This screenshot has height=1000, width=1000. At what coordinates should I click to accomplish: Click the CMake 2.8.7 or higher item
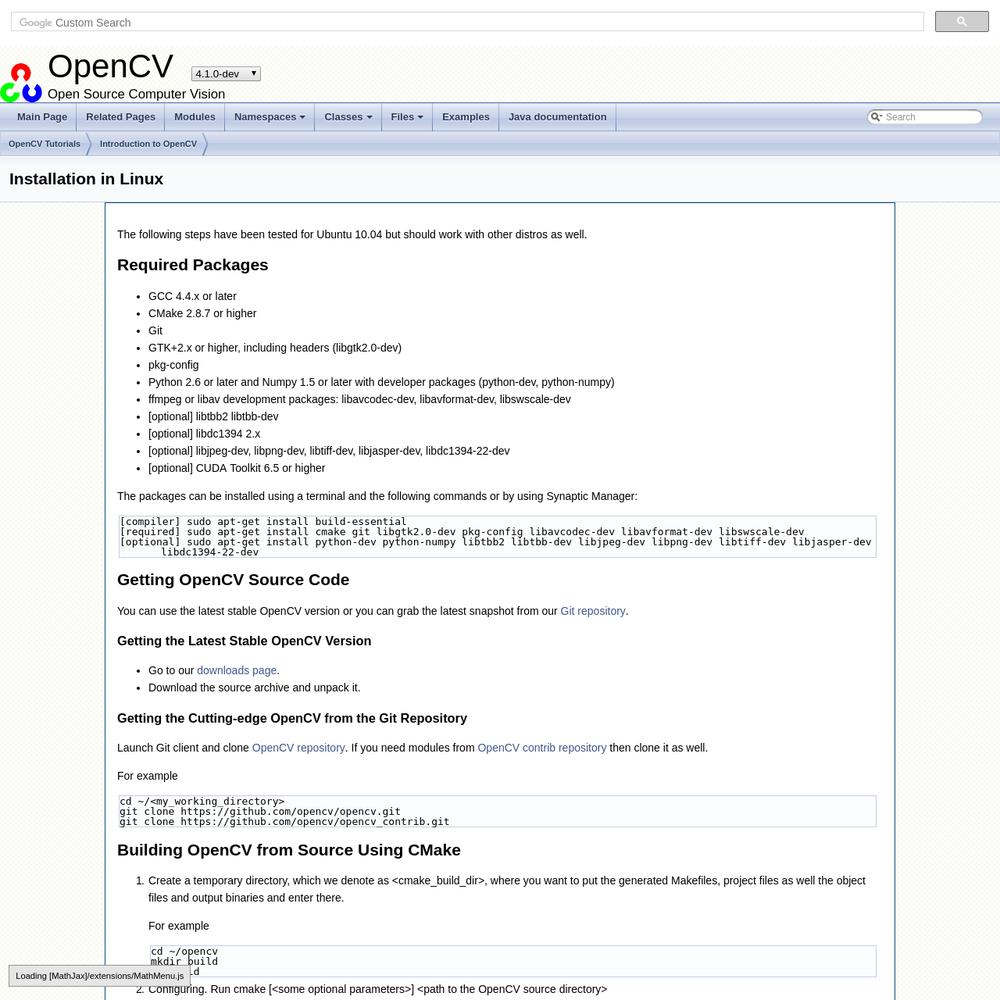pos(202,313)
